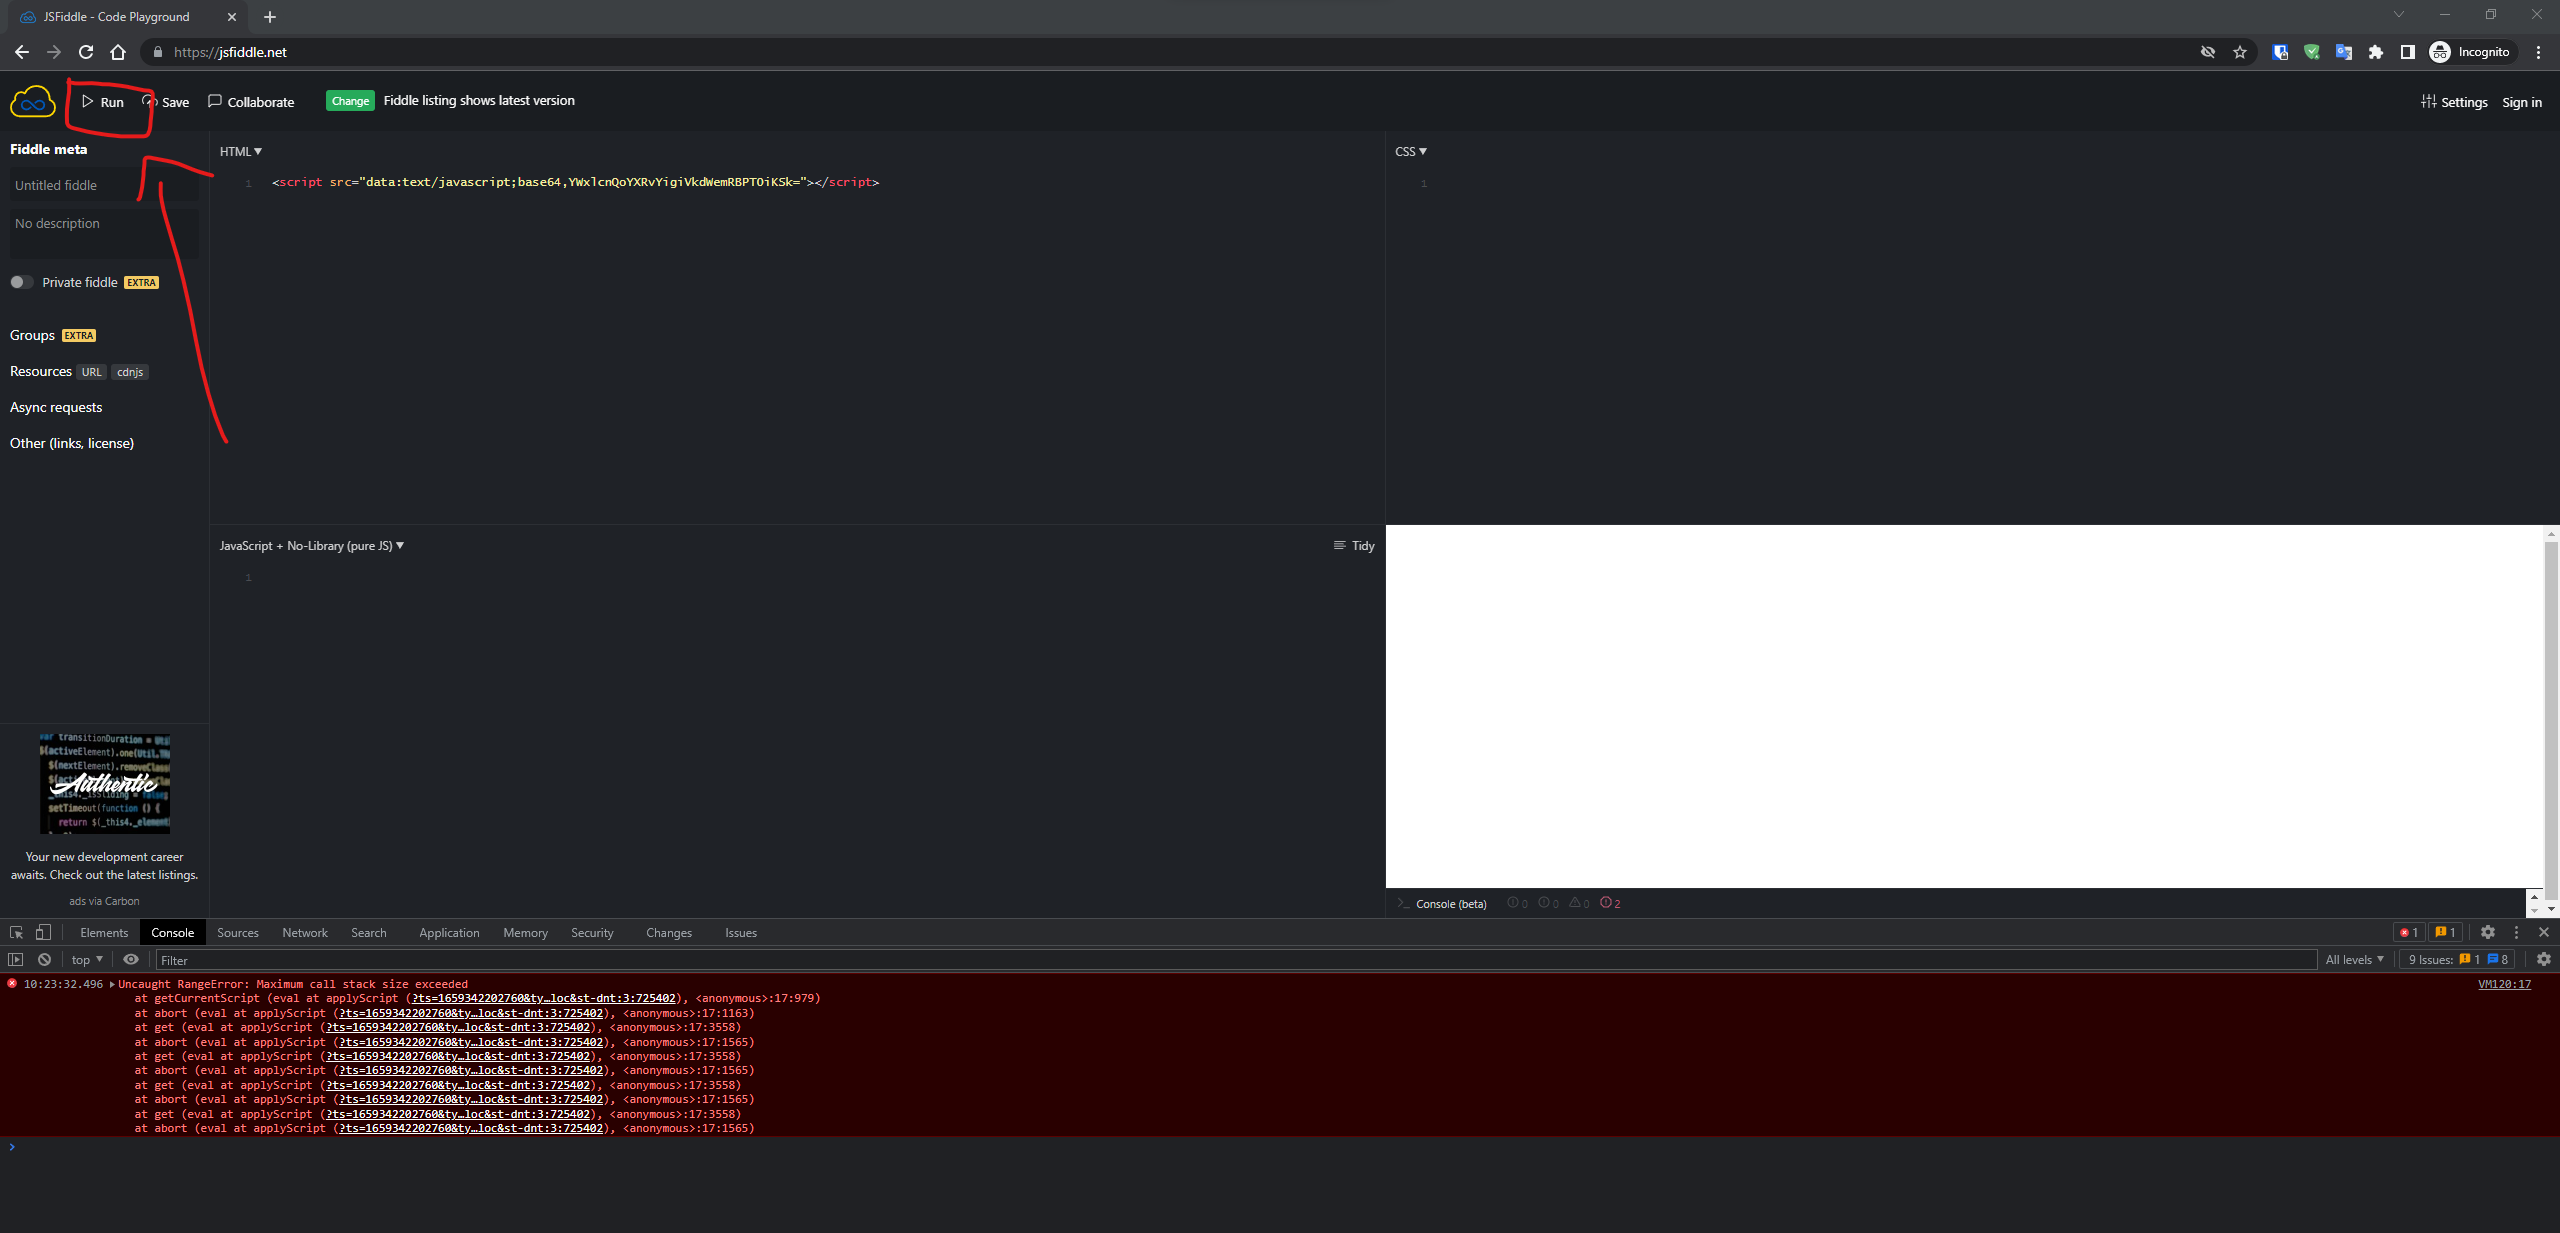
Task: Click the cdnjs resource link in the sidebar
Action: 130,371
